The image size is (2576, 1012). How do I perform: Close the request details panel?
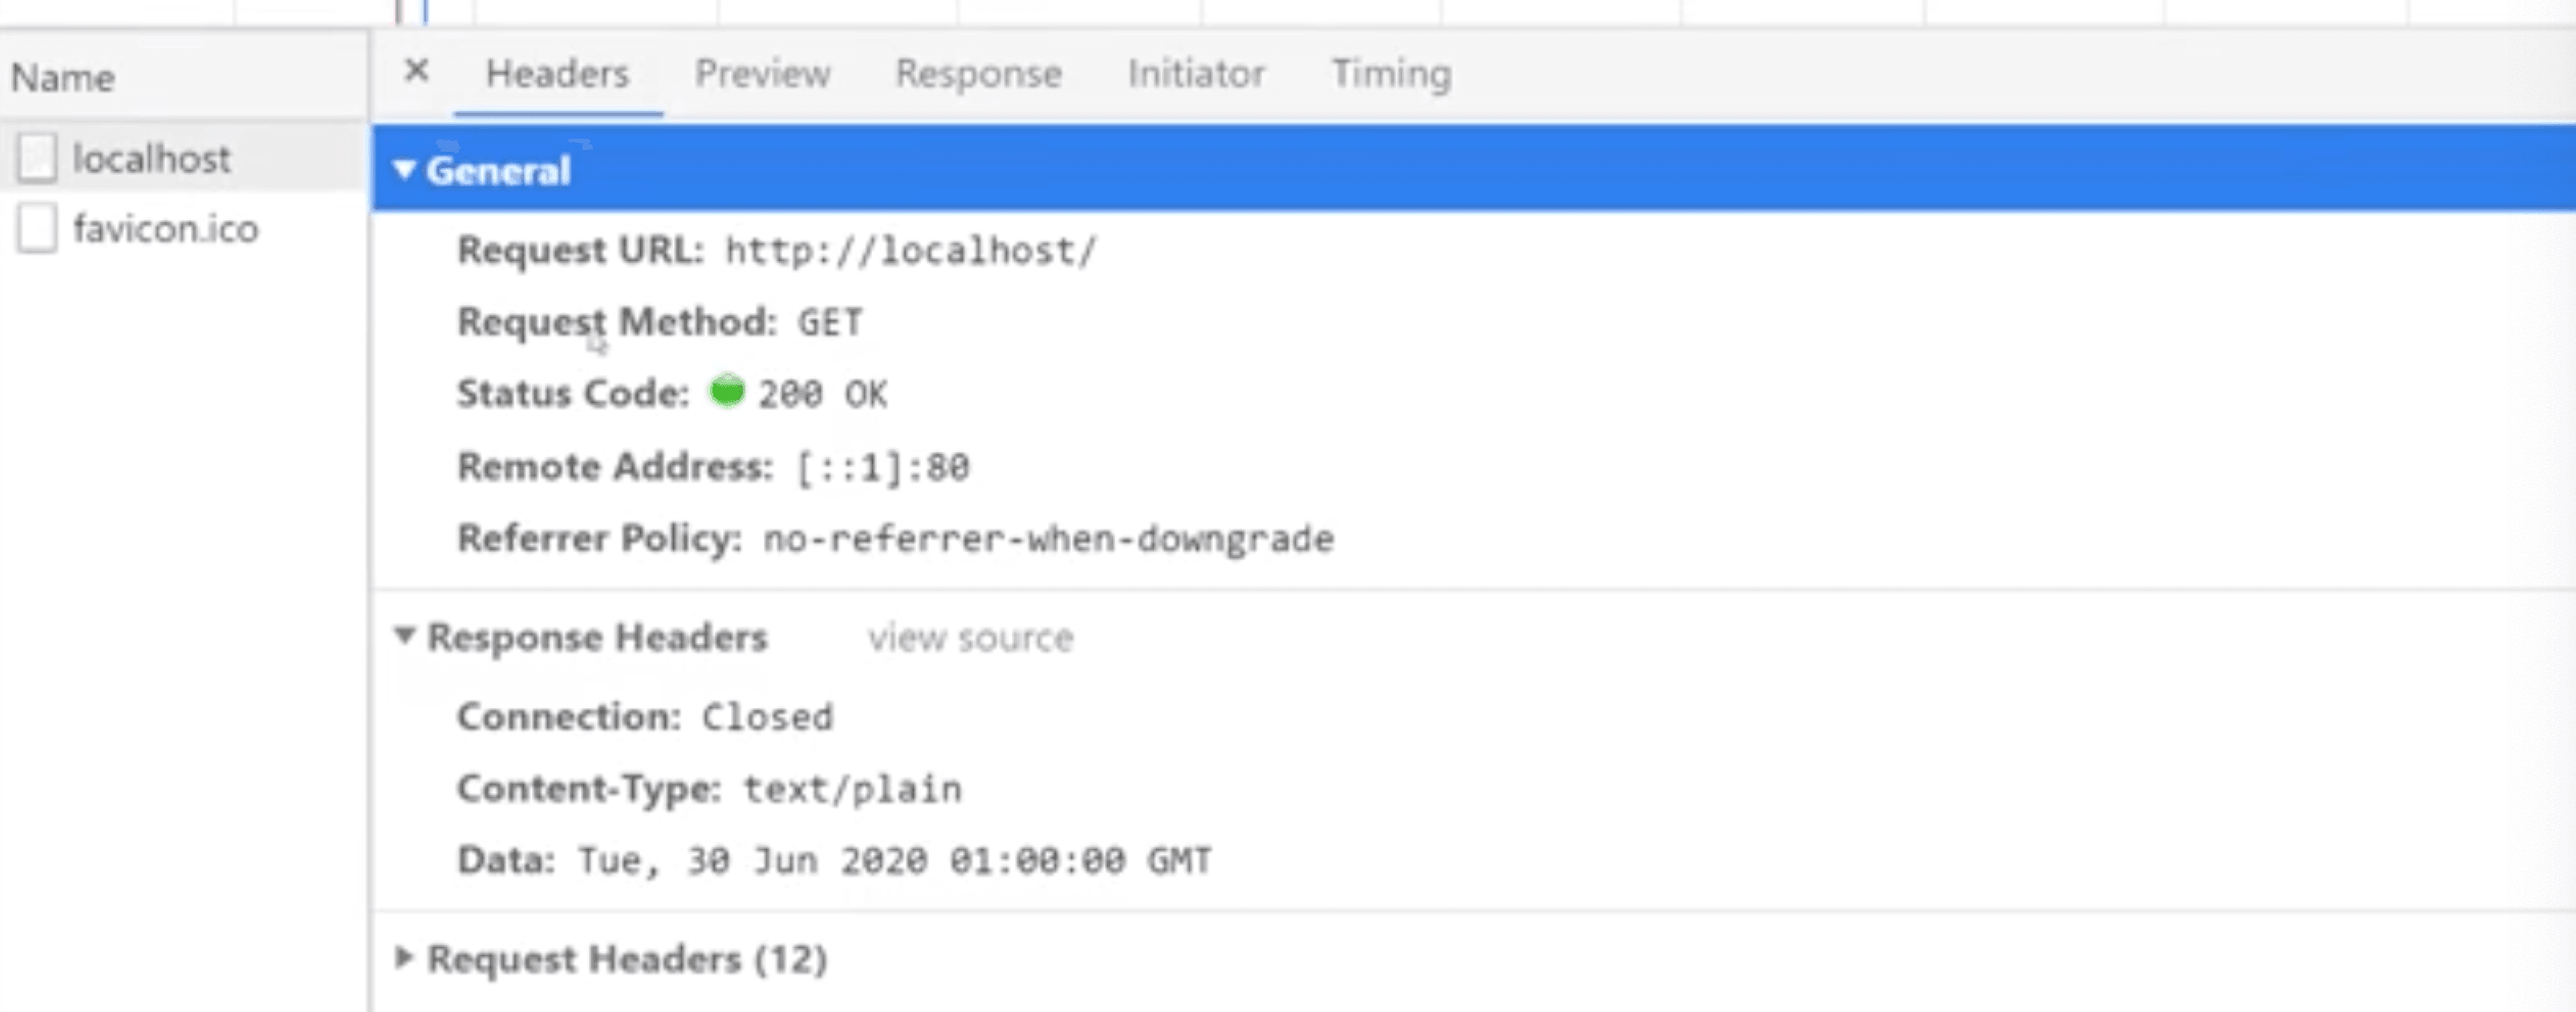[416, 72]
